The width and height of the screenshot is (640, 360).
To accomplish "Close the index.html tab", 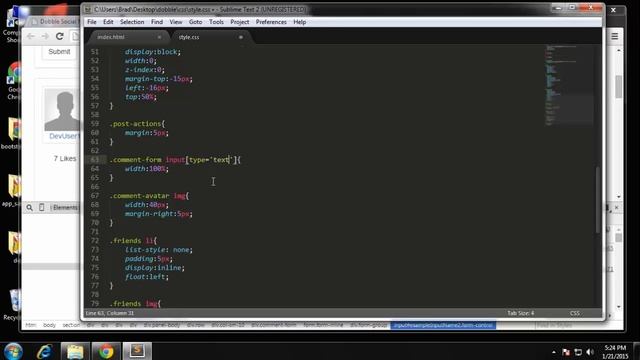I will click(159, 37).
